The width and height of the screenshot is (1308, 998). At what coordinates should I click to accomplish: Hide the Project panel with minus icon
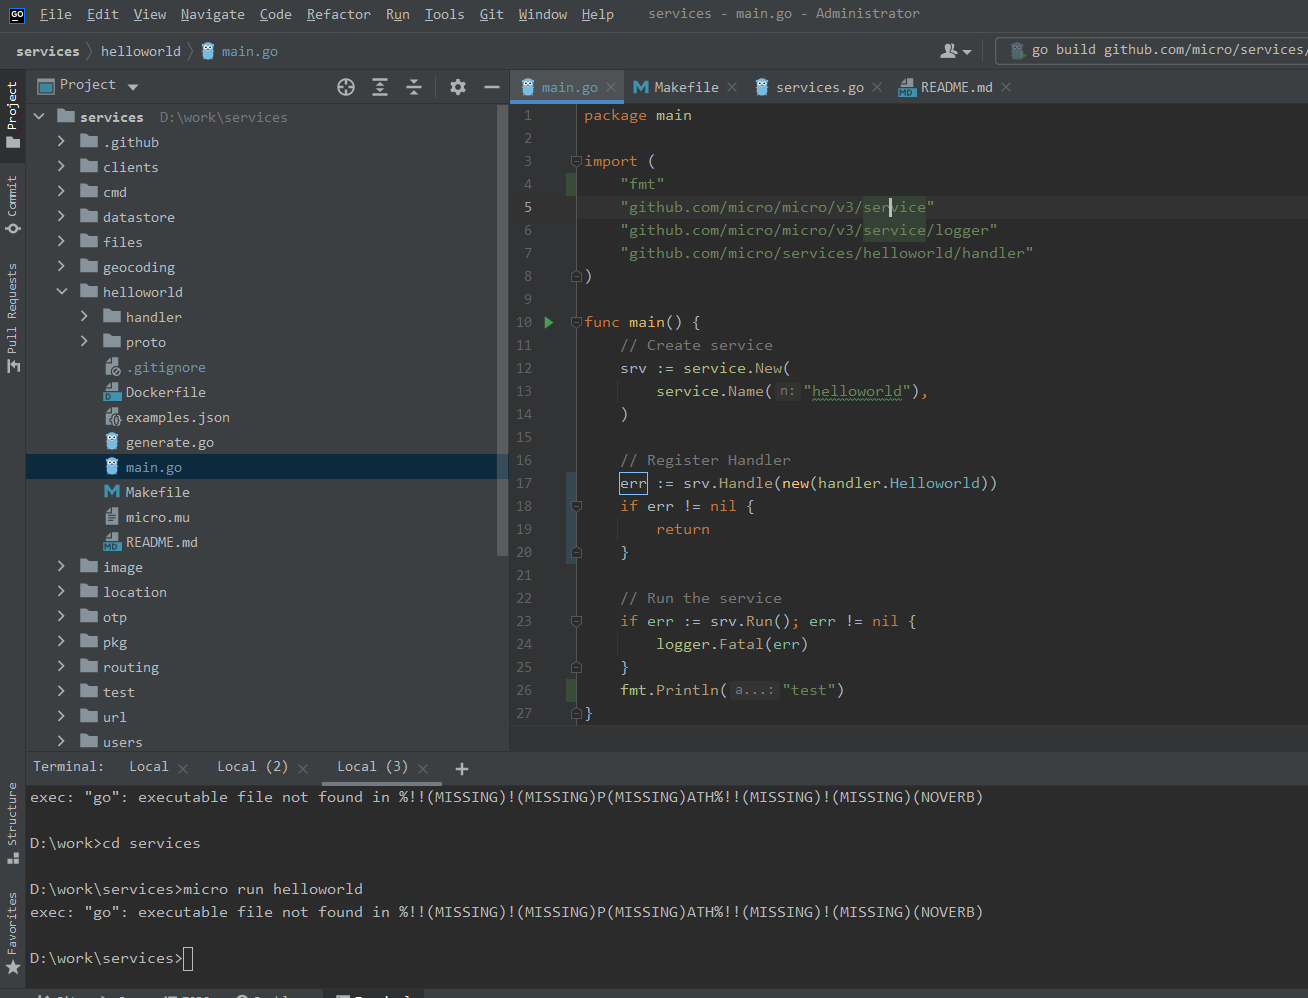(492, 87)
